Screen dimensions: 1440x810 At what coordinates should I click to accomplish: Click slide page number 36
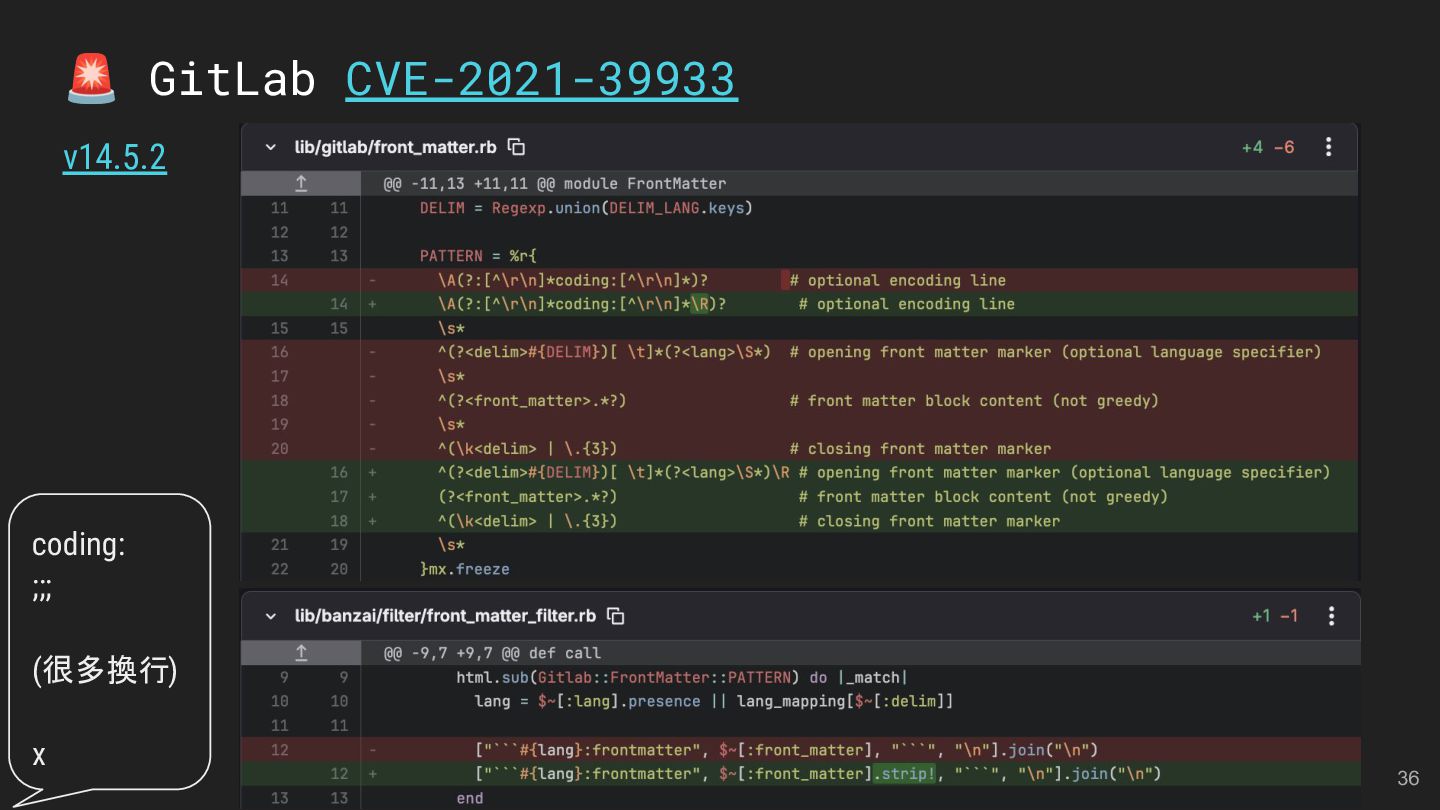(1408, 778)
